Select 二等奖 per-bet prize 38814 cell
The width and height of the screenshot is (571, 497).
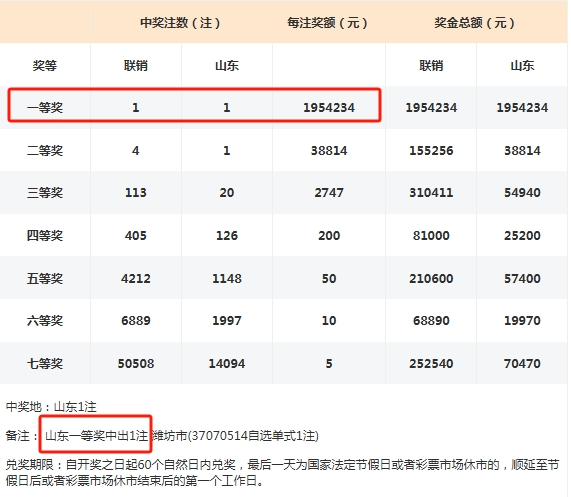coord(329,150)
